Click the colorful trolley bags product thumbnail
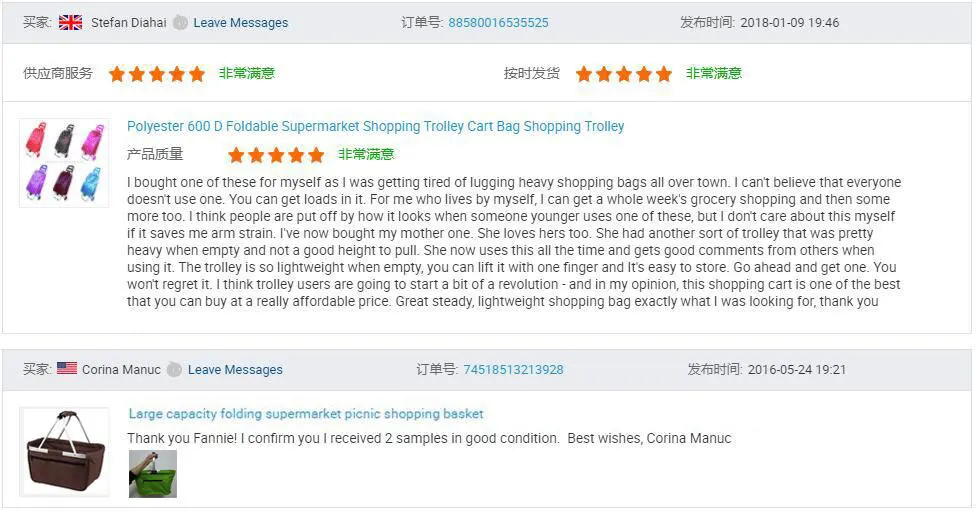 click(64, 163)
